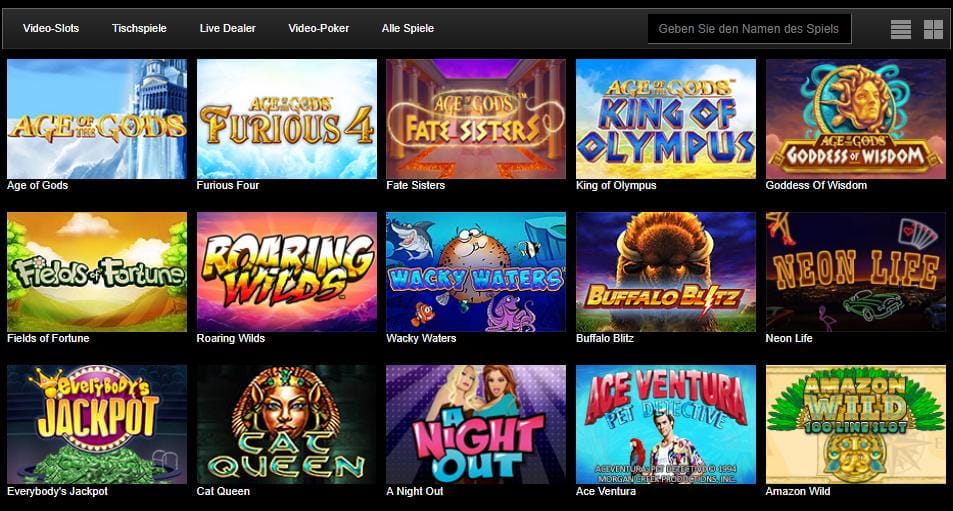Click the Buffalo Blitz title link
The height and width of the screenshot is (511, 953).
tap(605, 338)
